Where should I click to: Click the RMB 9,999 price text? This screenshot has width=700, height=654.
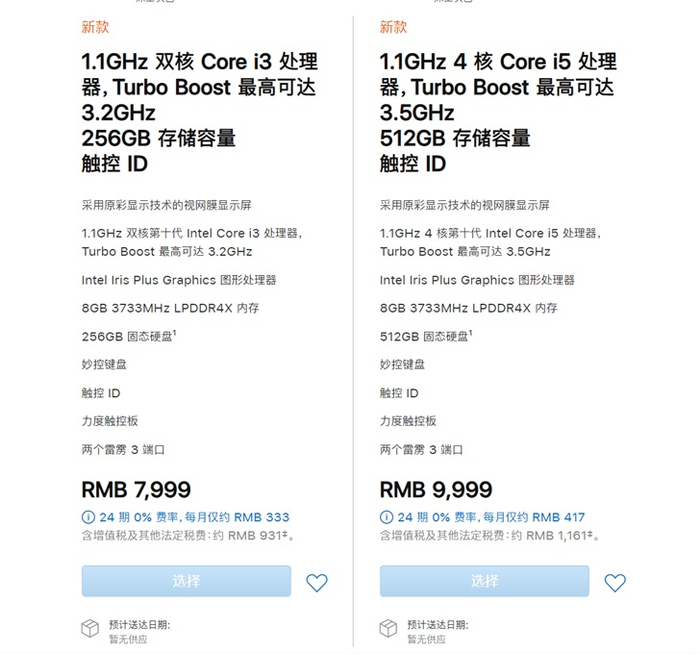436,490
